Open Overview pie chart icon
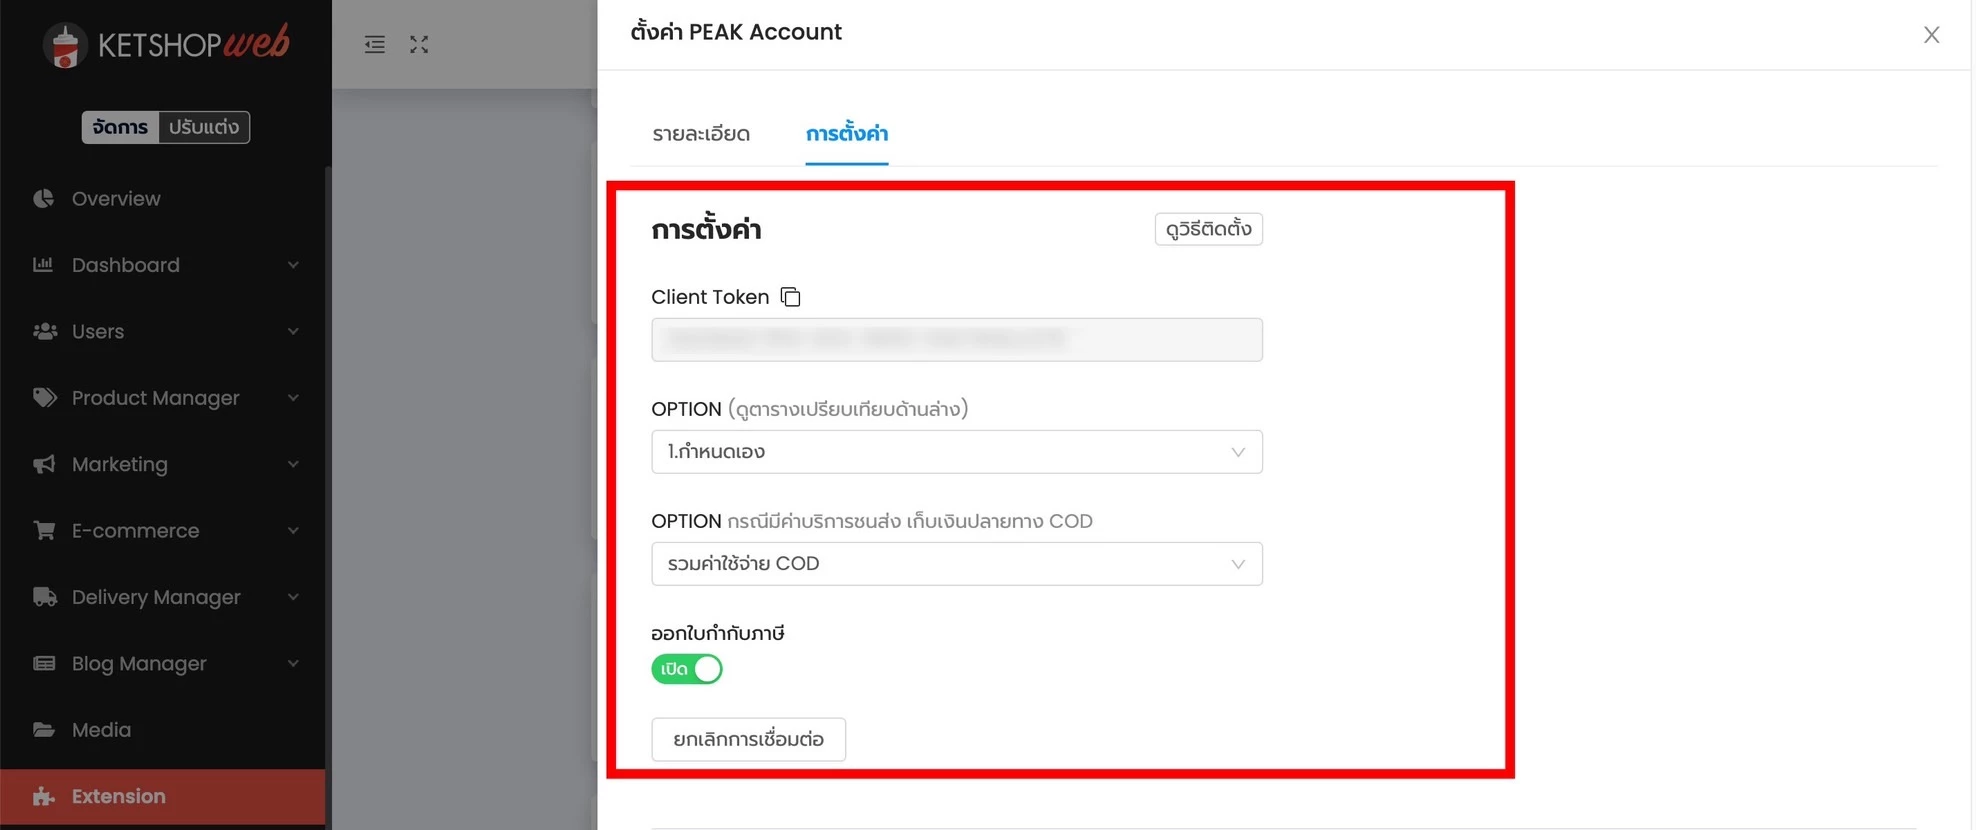 (44, 198)
